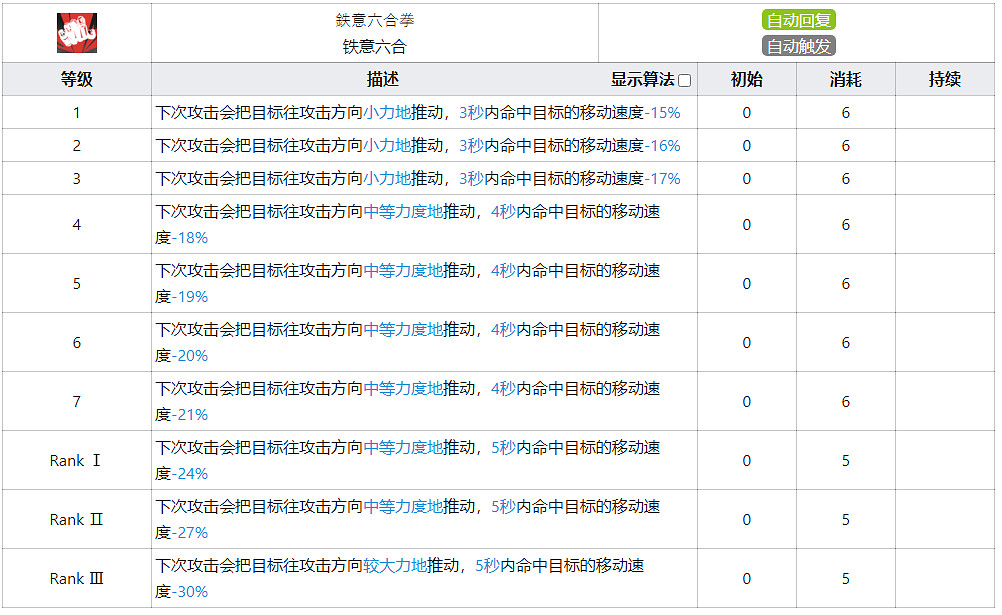Screen dimensions: 1002x615
Task: Select the Rank Ⅲ level cell
Action: pyautogui.click(x=77, y=579)
